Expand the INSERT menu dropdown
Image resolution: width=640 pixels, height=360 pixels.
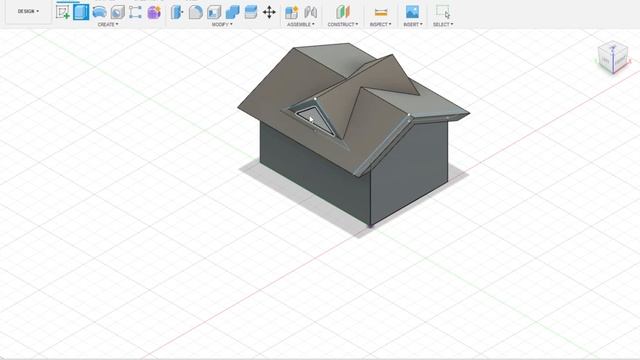413,24
